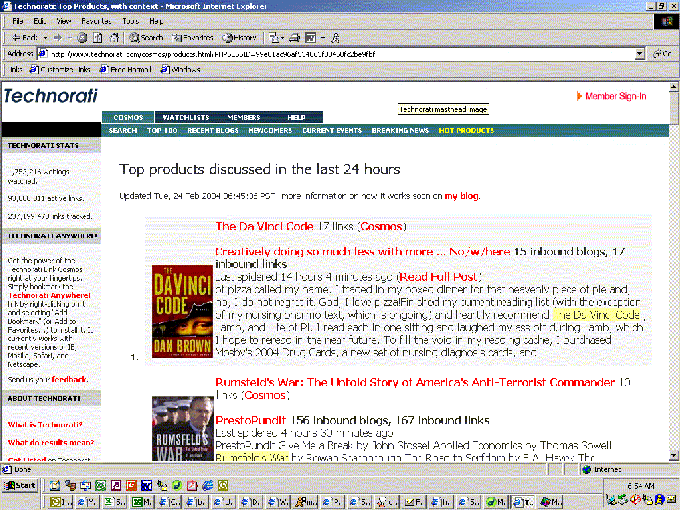Click the Edit with Word toolbar icon
This screenshot has width=680, height=510.
tap(311, 38)
